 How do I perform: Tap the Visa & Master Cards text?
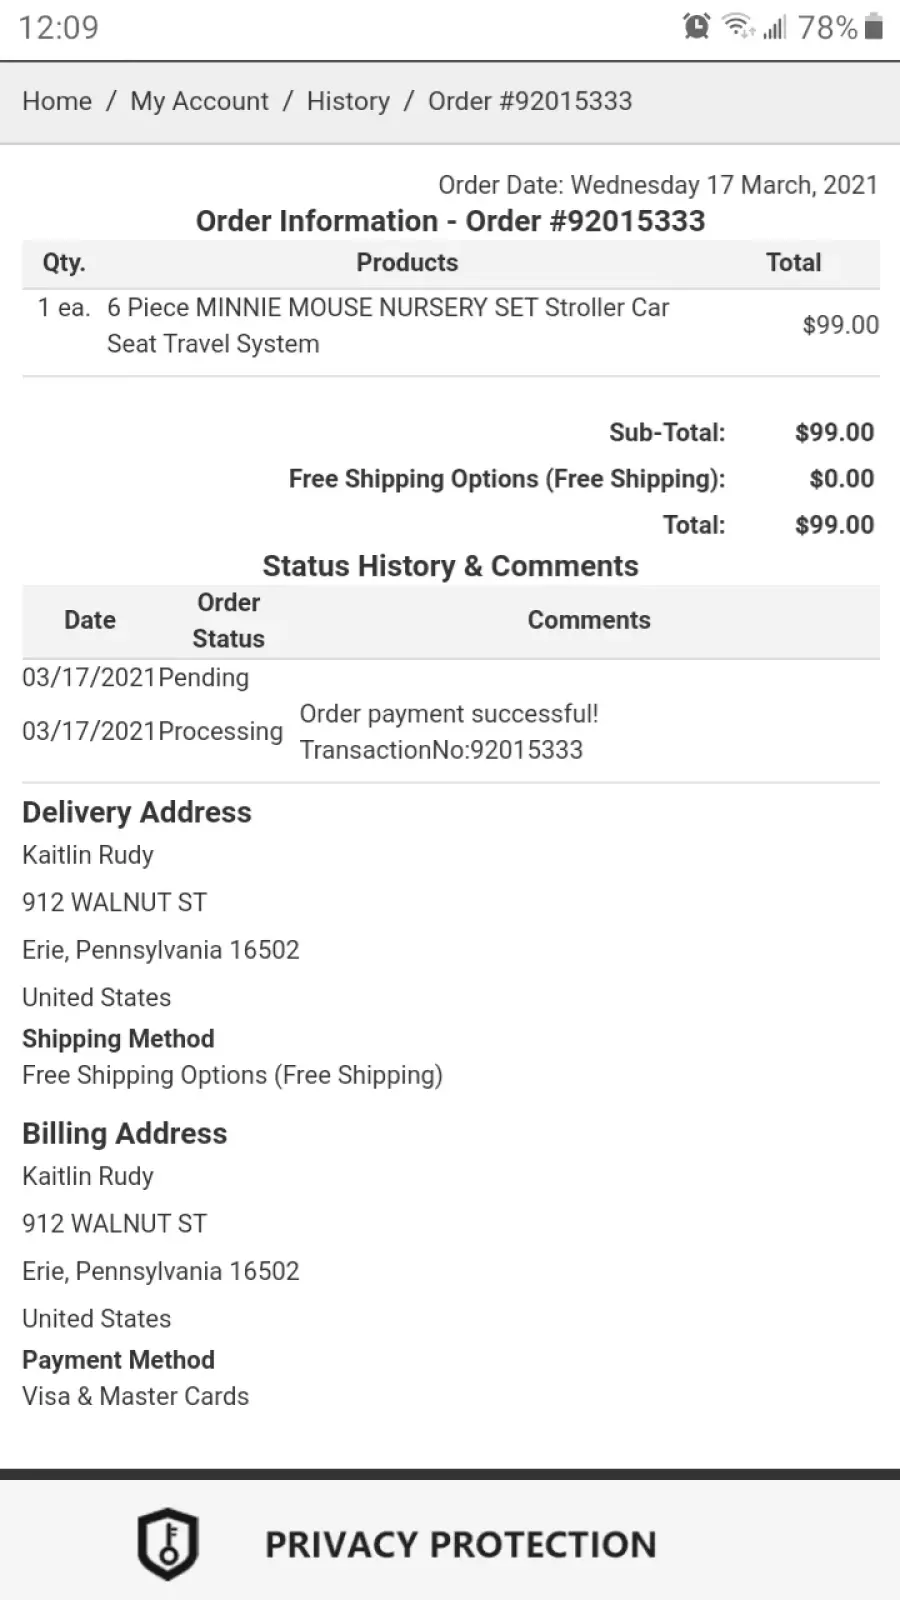point(136,1396)
